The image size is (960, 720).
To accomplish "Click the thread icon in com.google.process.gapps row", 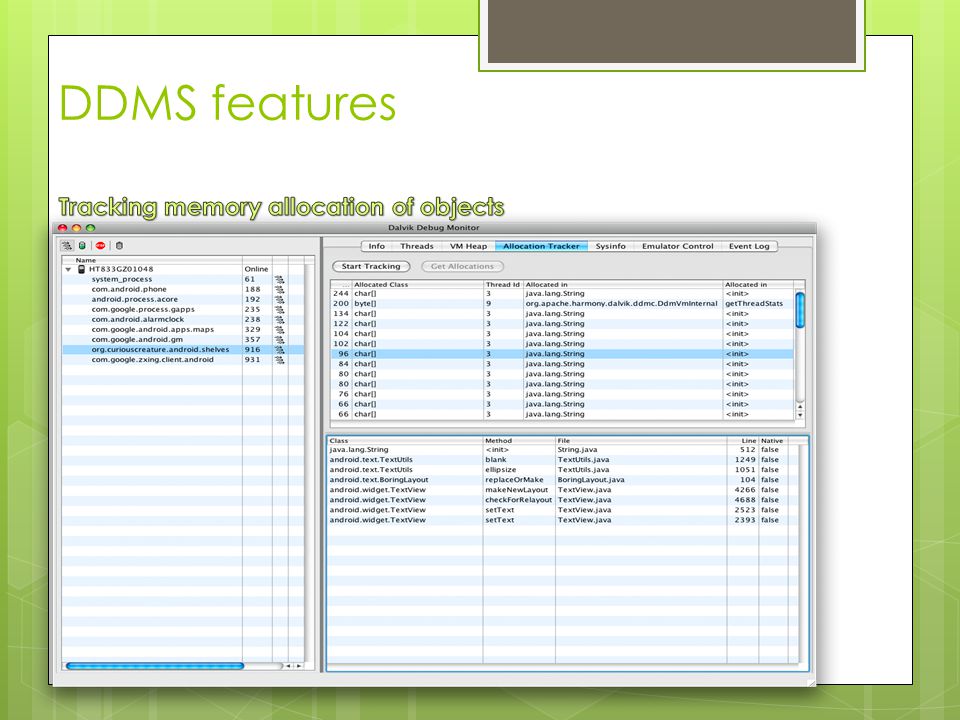I will click(x=280, y=310).
